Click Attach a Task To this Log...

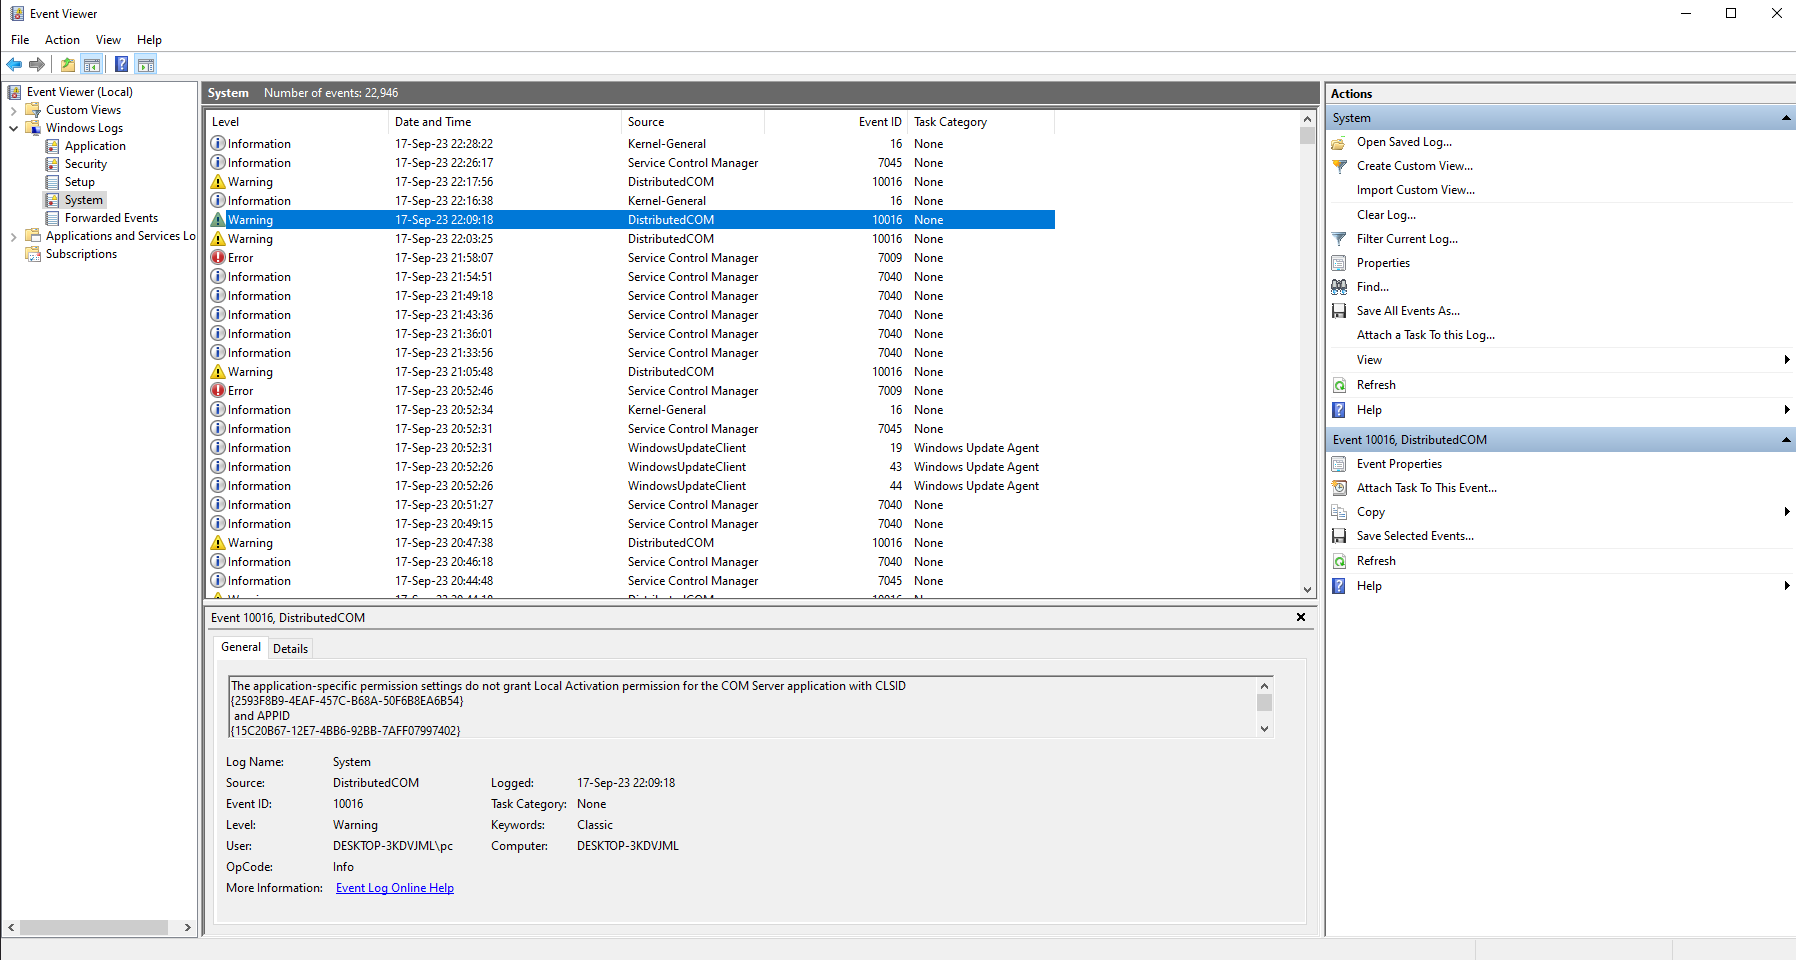click(1426, 335)
